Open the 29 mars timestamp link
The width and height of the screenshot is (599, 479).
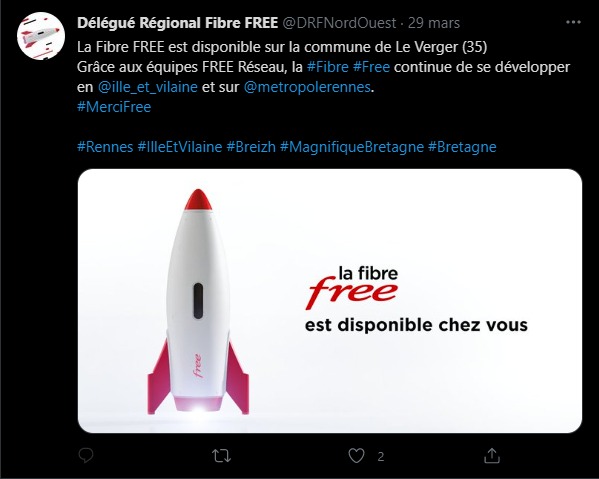coord(434,23)
